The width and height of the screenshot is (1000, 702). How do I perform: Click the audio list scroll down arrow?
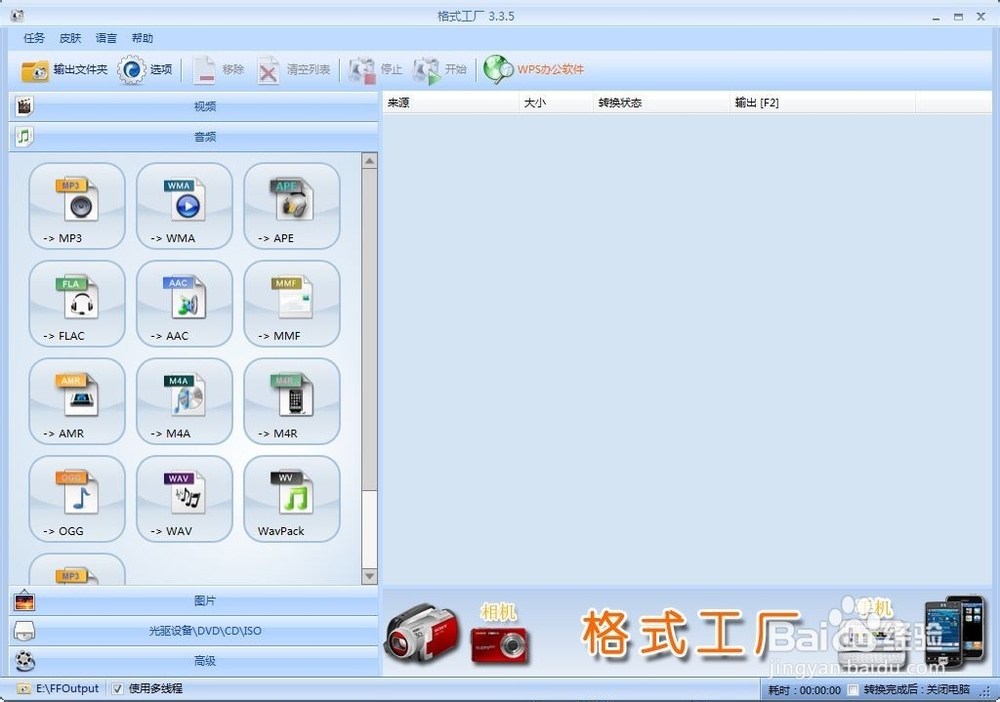click(x=370, y=576)
